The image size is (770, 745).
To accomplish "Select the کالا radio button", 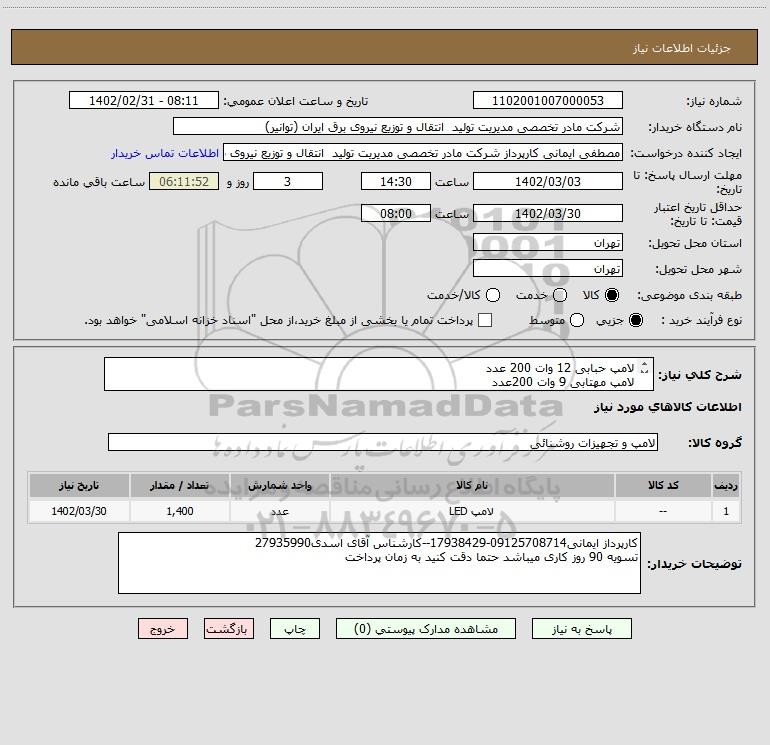I will click(612, 295).
